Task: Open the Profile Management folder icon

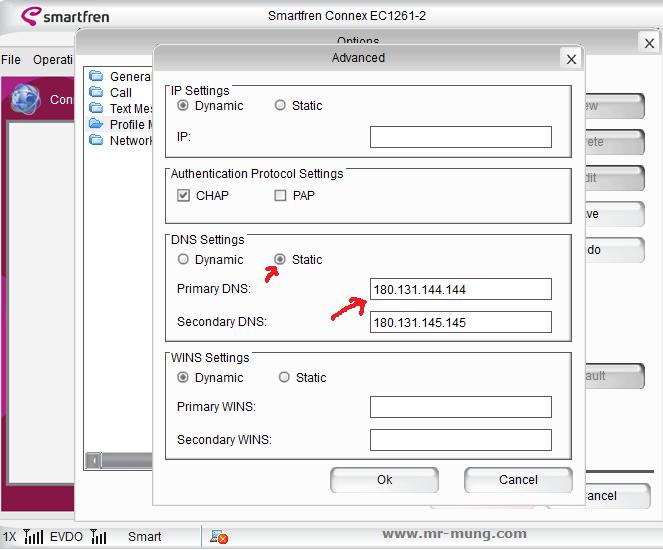Action: pyautogui.click(x=96, y=124)
